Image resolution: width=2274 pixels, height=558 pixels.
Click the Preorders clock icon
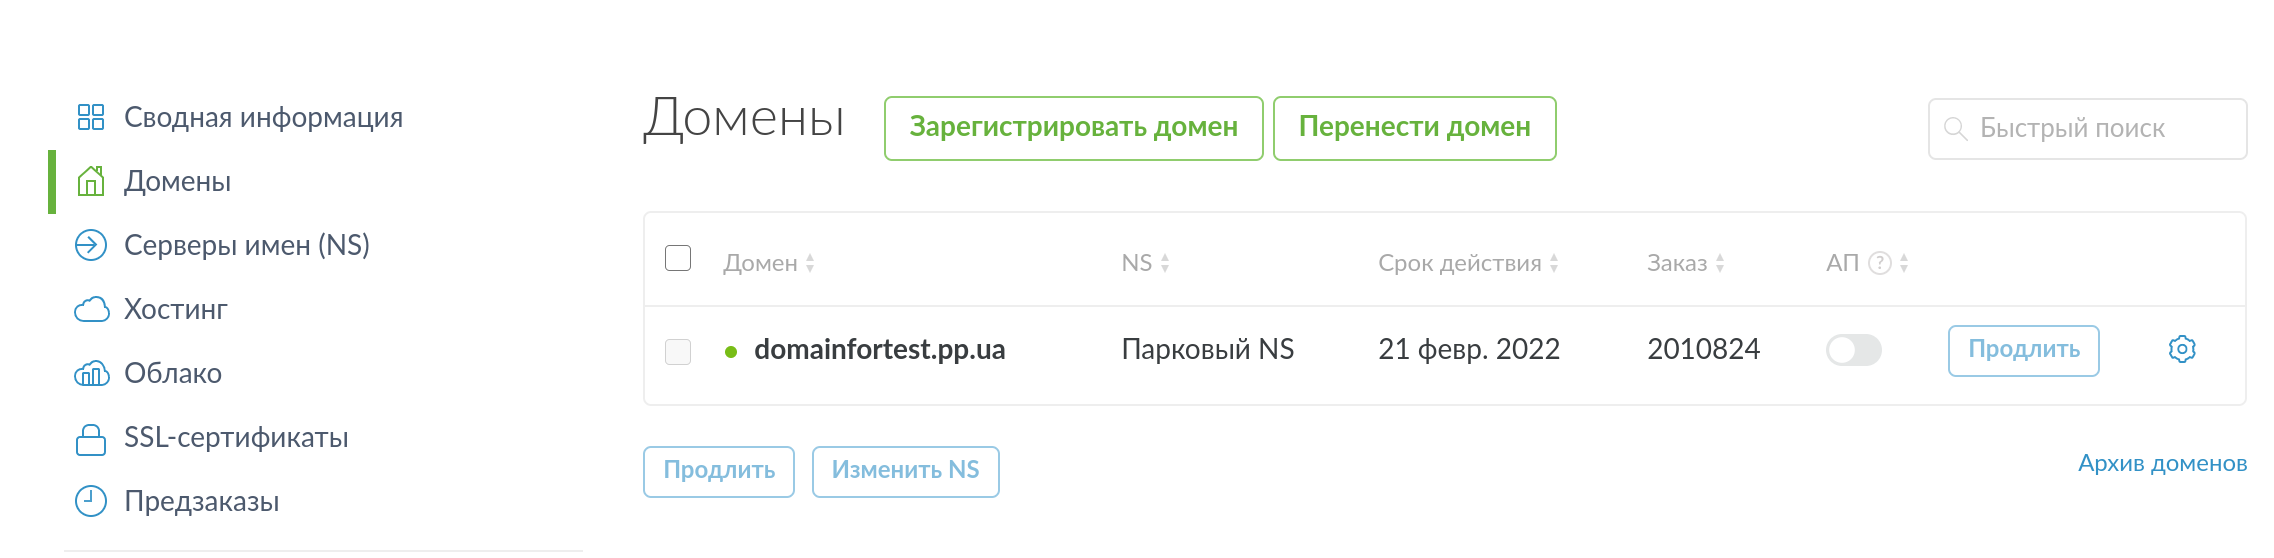[x=91, y=501]
